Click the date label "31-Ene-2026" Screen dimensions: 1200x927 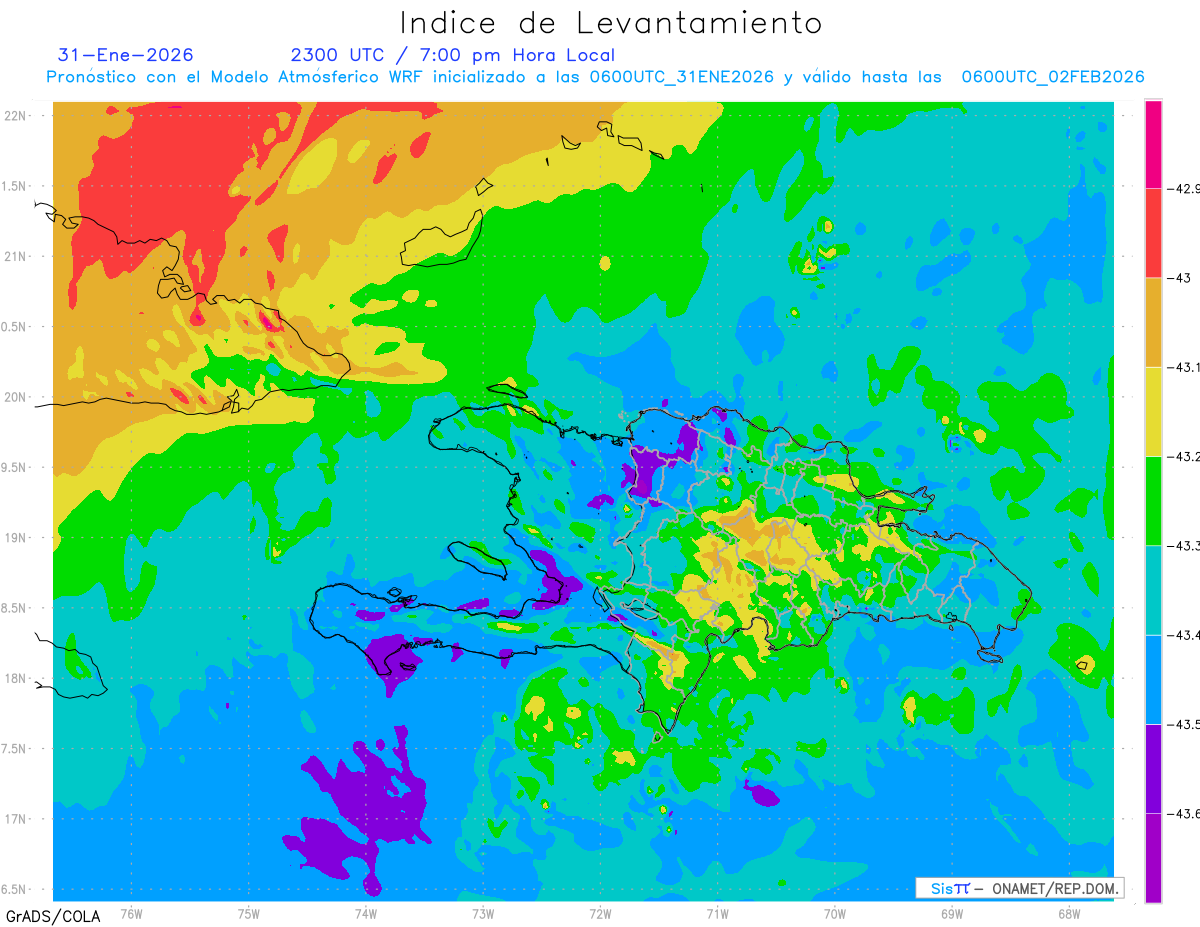[x=126, y=55]
